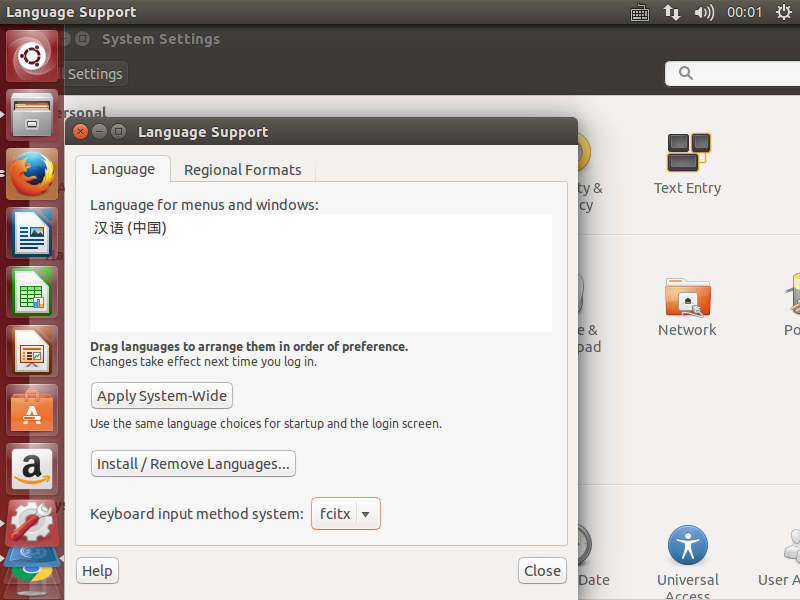Viewport: 800px width, 600px height.
Task: Launch Firefox from the launcher
Action: (x=31, y=176)
